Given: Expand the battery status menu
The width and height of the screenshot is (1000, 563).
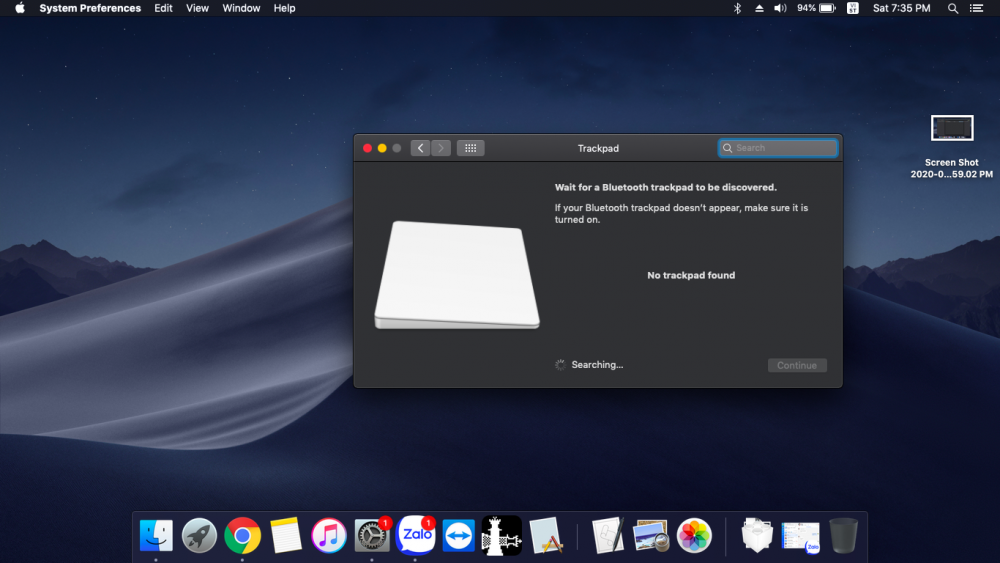Looking at the screenshot, I should (x=816, y=8).
